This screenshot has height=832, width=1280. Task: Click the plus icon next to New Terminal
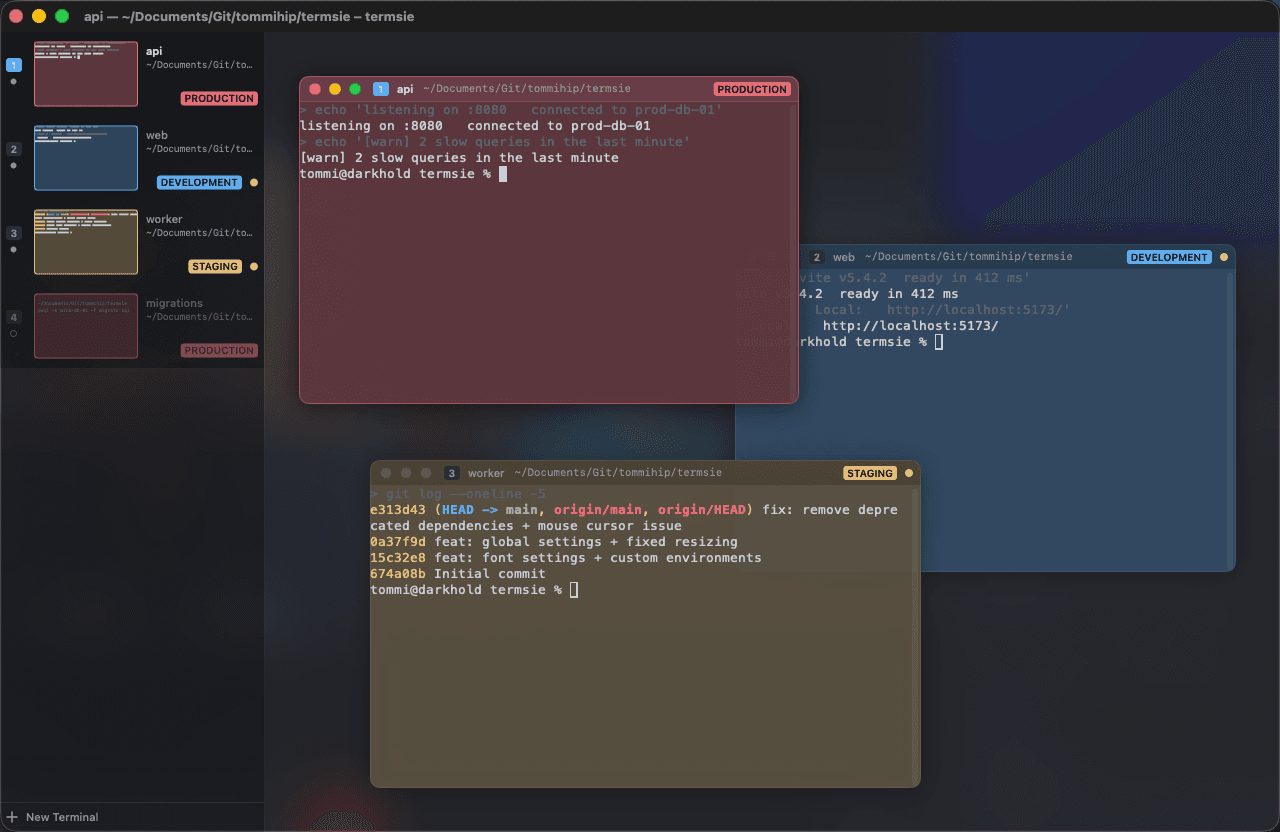[12, 817]
